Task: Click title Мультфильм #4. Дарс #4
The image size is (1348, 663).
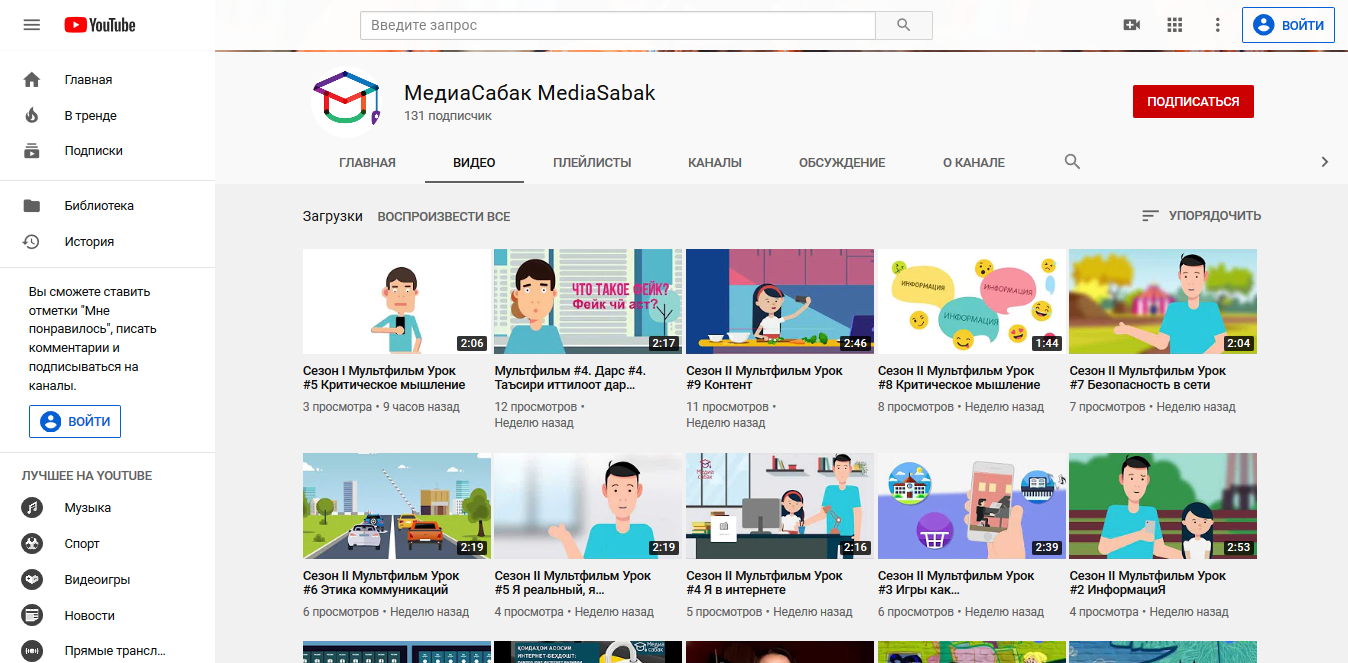Action: (x=571, y=378)
